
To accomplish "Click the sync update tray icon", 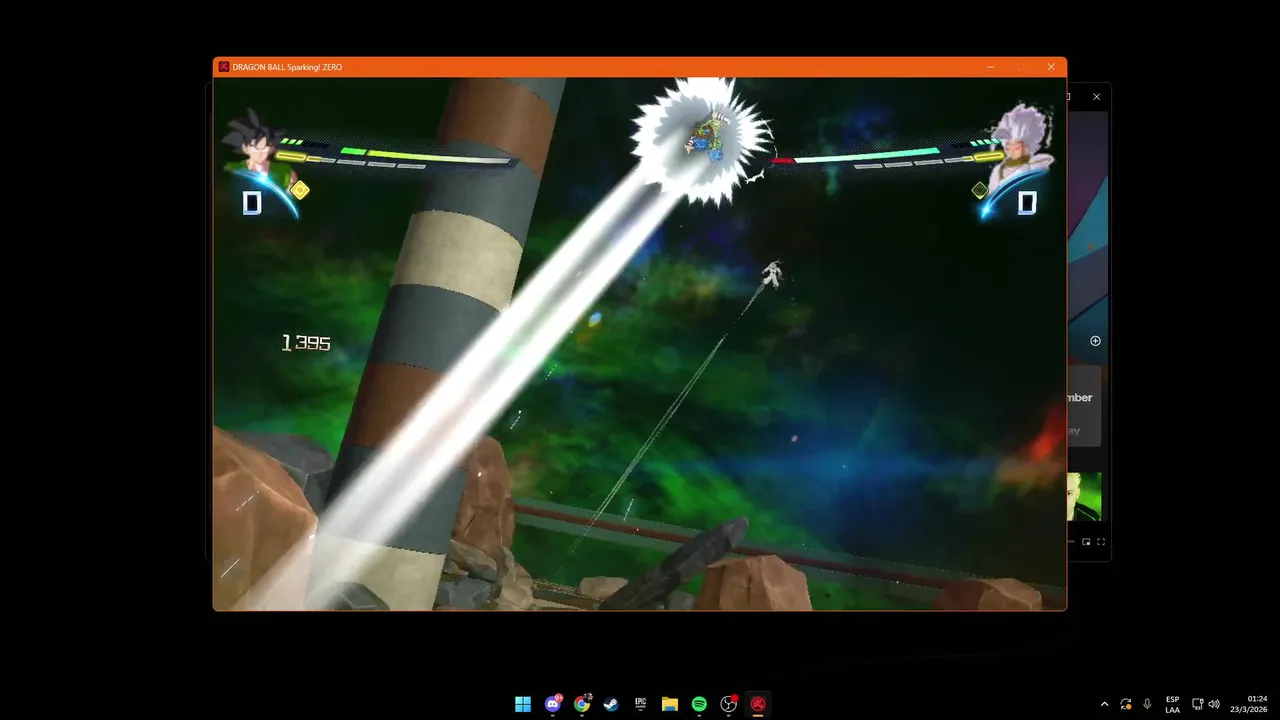I will coord(1126,704).
